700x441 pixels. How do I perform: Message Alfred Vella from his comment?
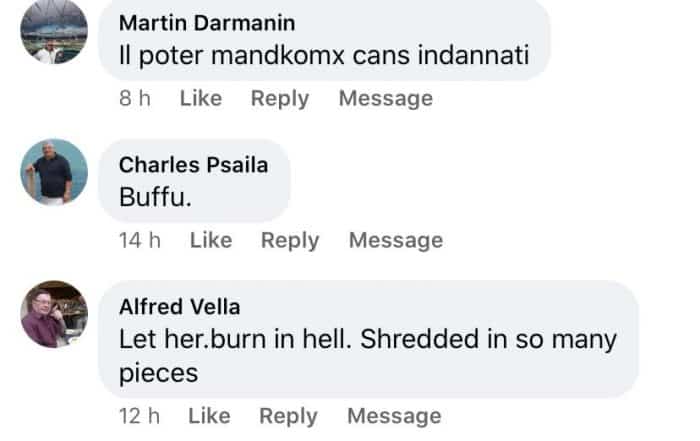(393, 416)
